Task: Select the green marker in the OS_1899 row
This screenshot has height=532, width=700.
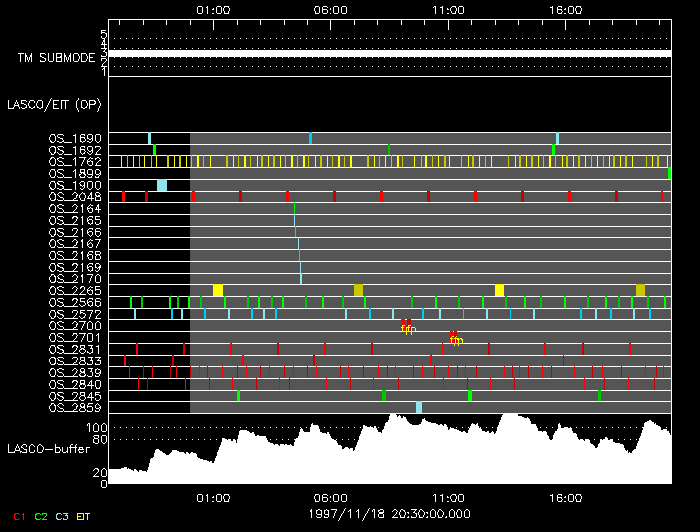Action: (x=669, y=173)
